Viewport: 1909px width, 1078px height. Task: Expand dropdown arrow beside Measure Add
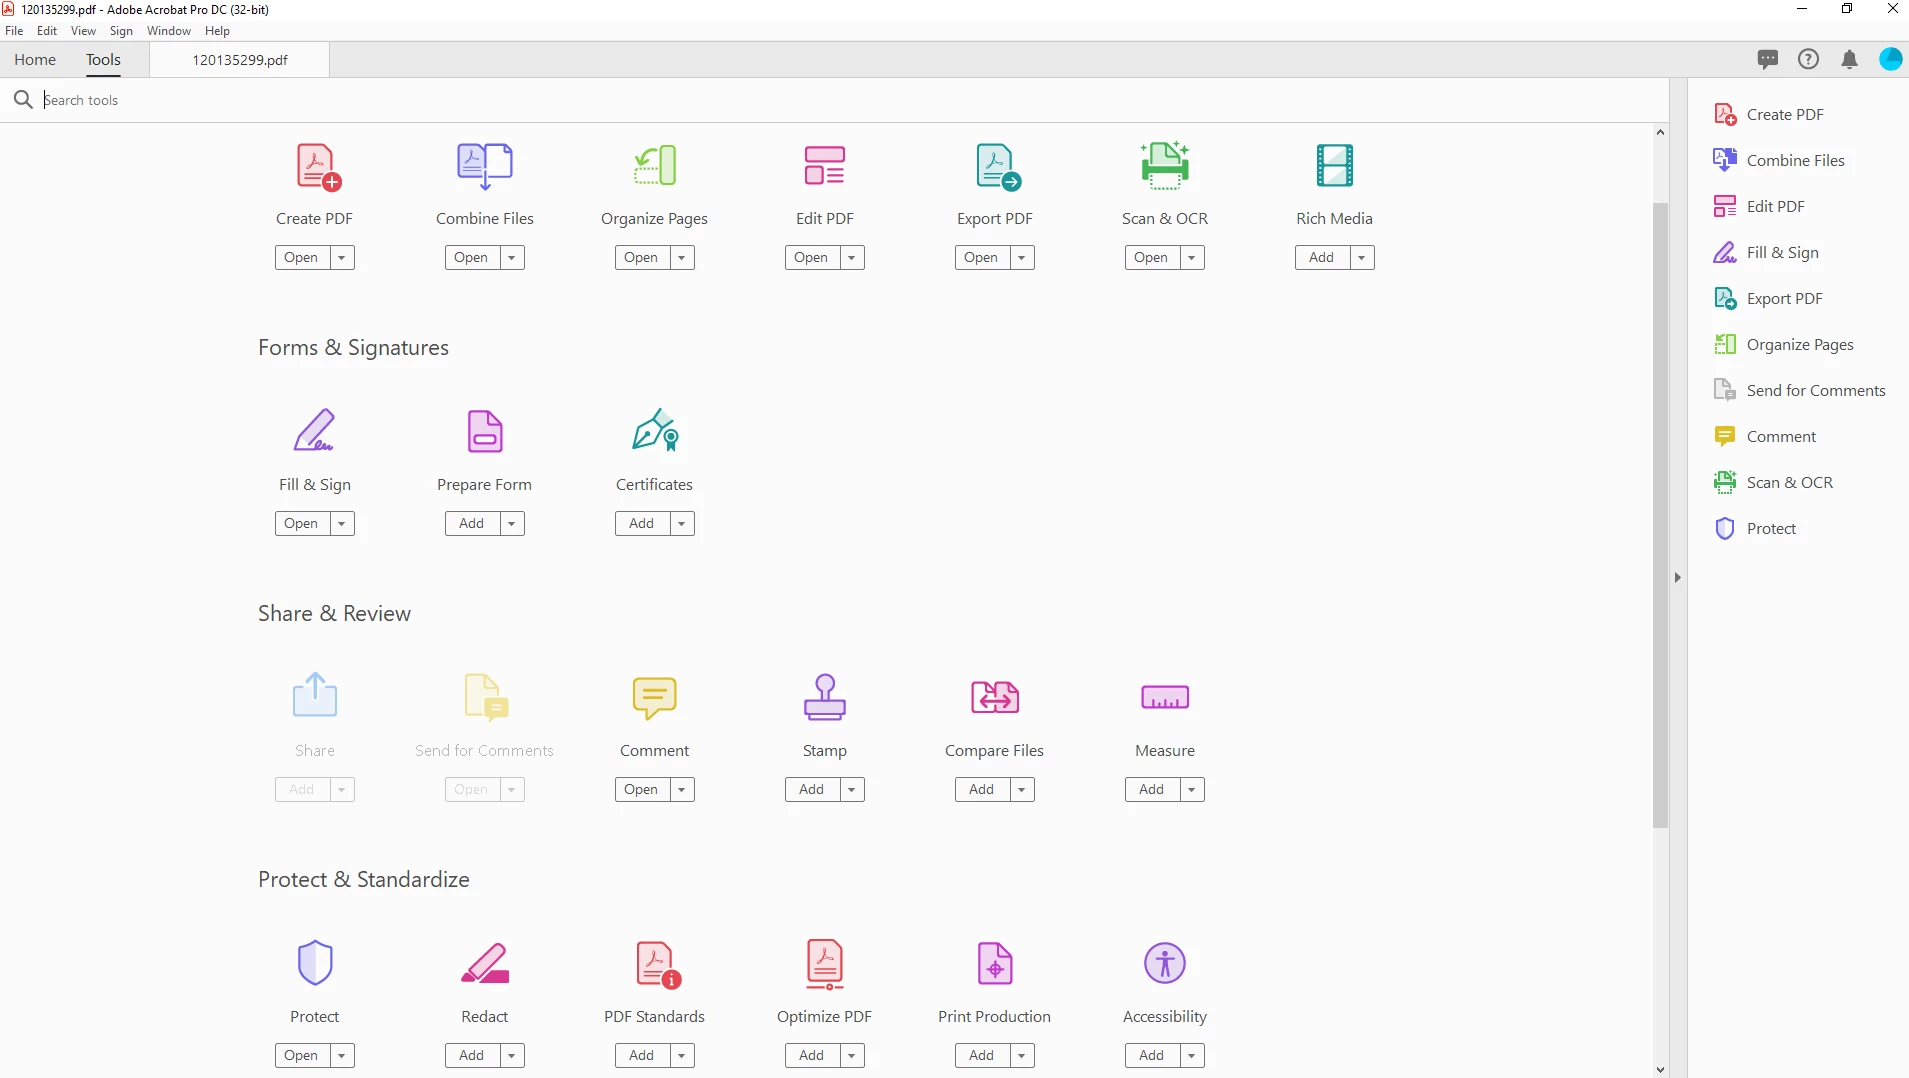[x=1192, y=789]
